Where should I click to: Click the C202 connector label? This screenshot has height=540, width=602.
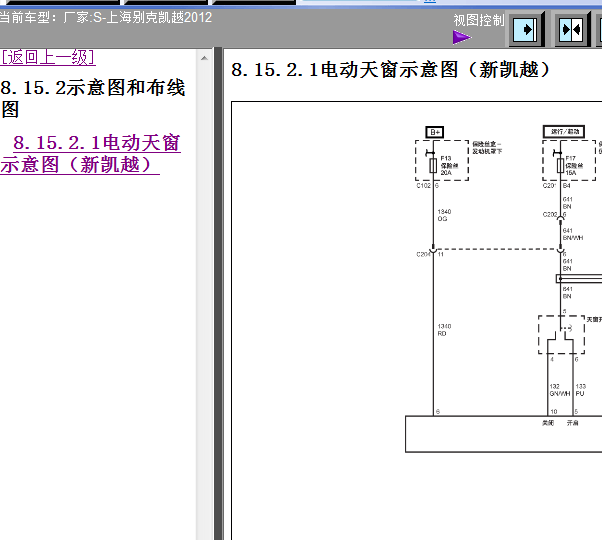549,215
